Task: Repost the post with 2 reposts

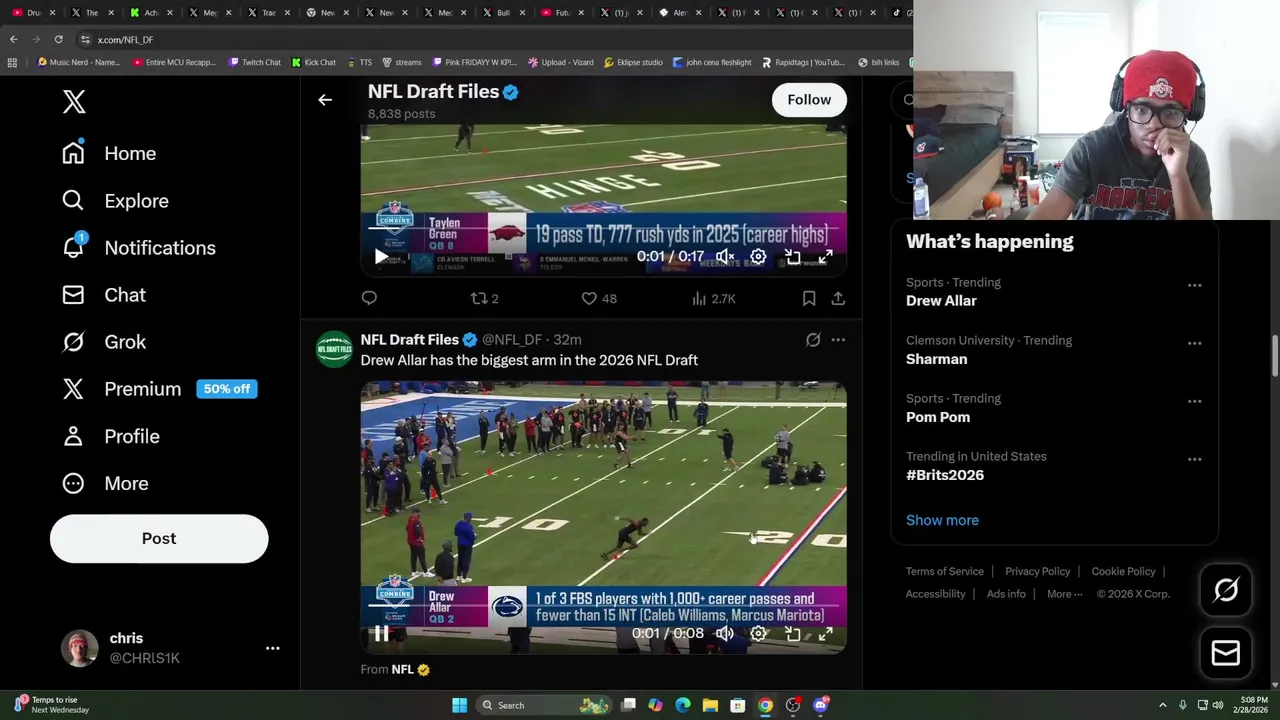Action: [x=484, y=298]
